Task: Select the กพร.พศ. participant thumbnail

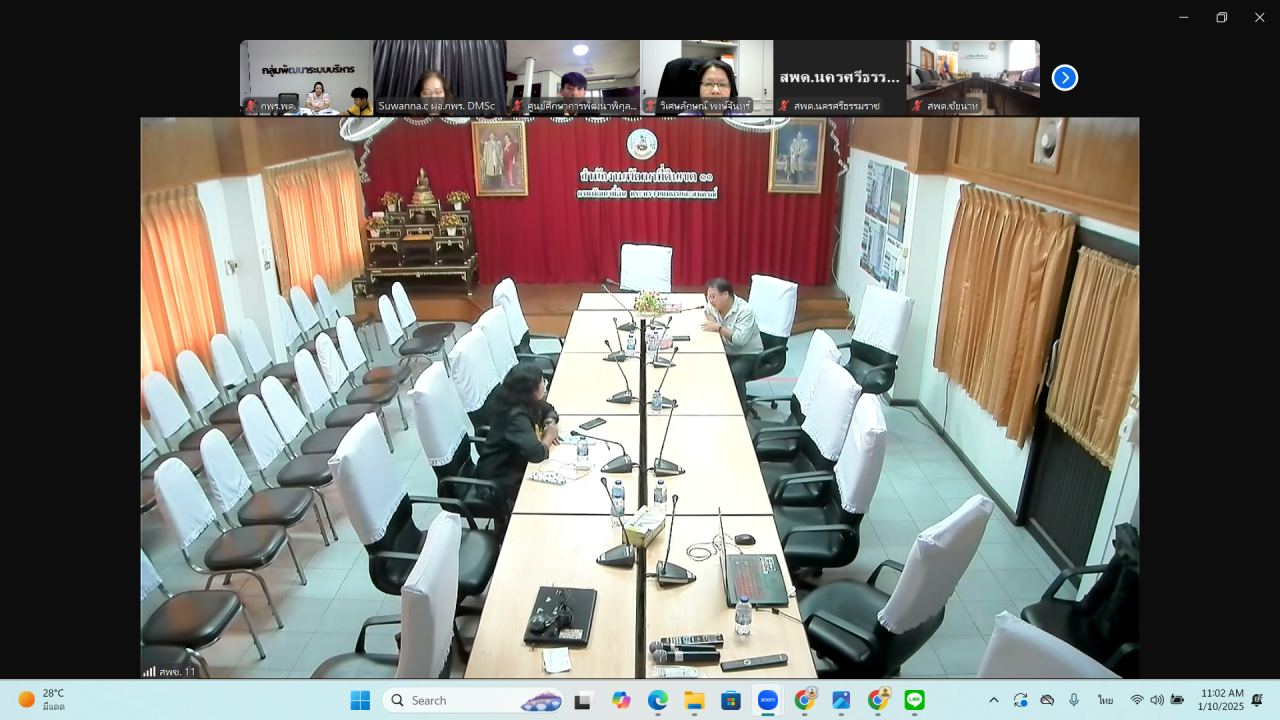Action: [306, 78]
